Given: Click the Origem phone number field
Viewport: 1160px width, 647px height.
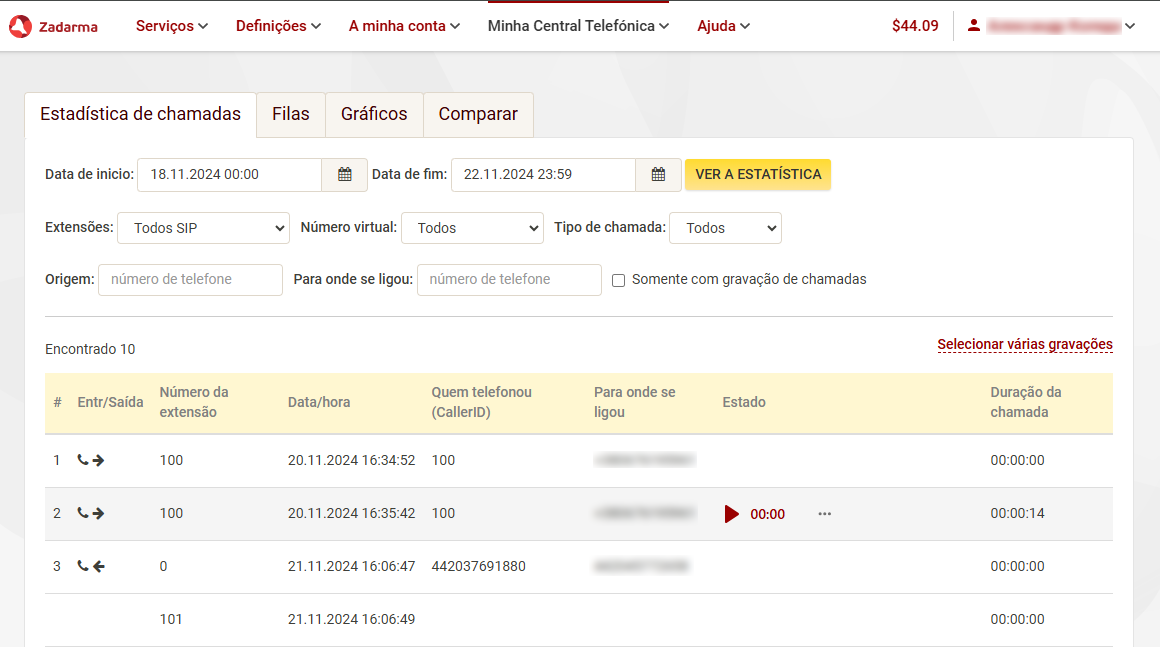Looking at the screenshot, I should click(190, 280).
